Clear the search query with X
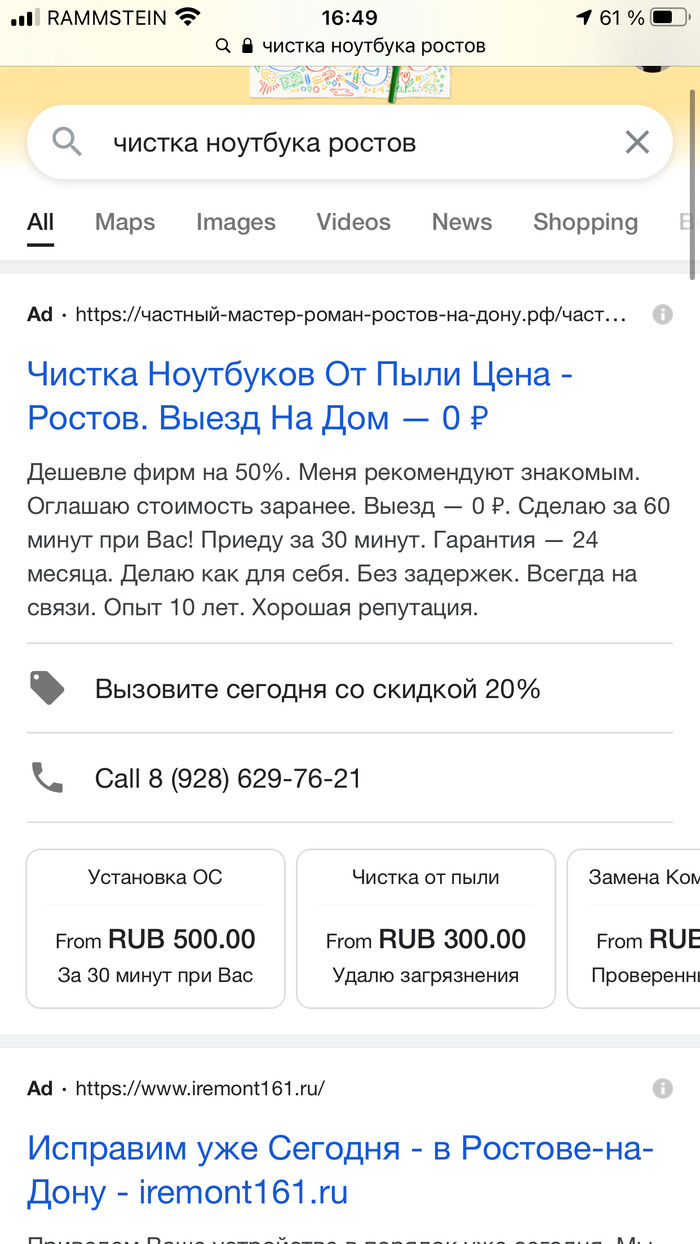This screenshot has height=1244, width=700. (x=637, y=143)
